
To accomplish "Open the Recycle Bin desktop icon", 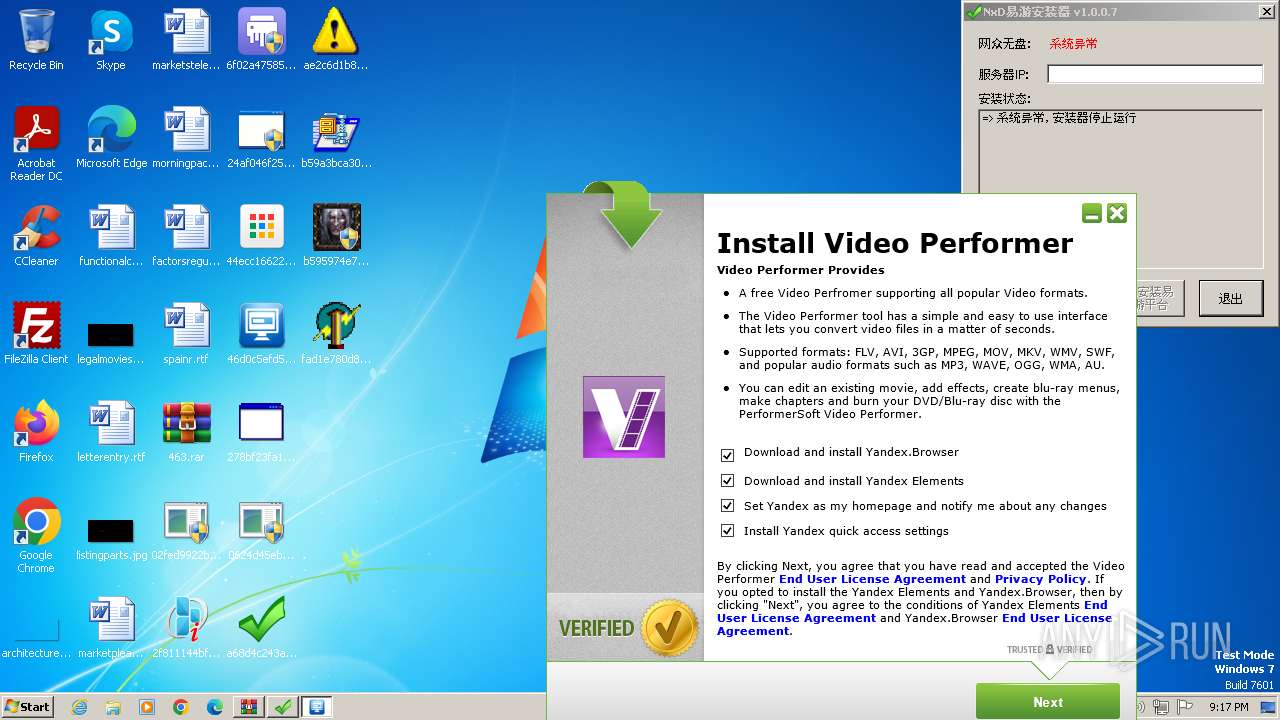I will coord(36,40).
